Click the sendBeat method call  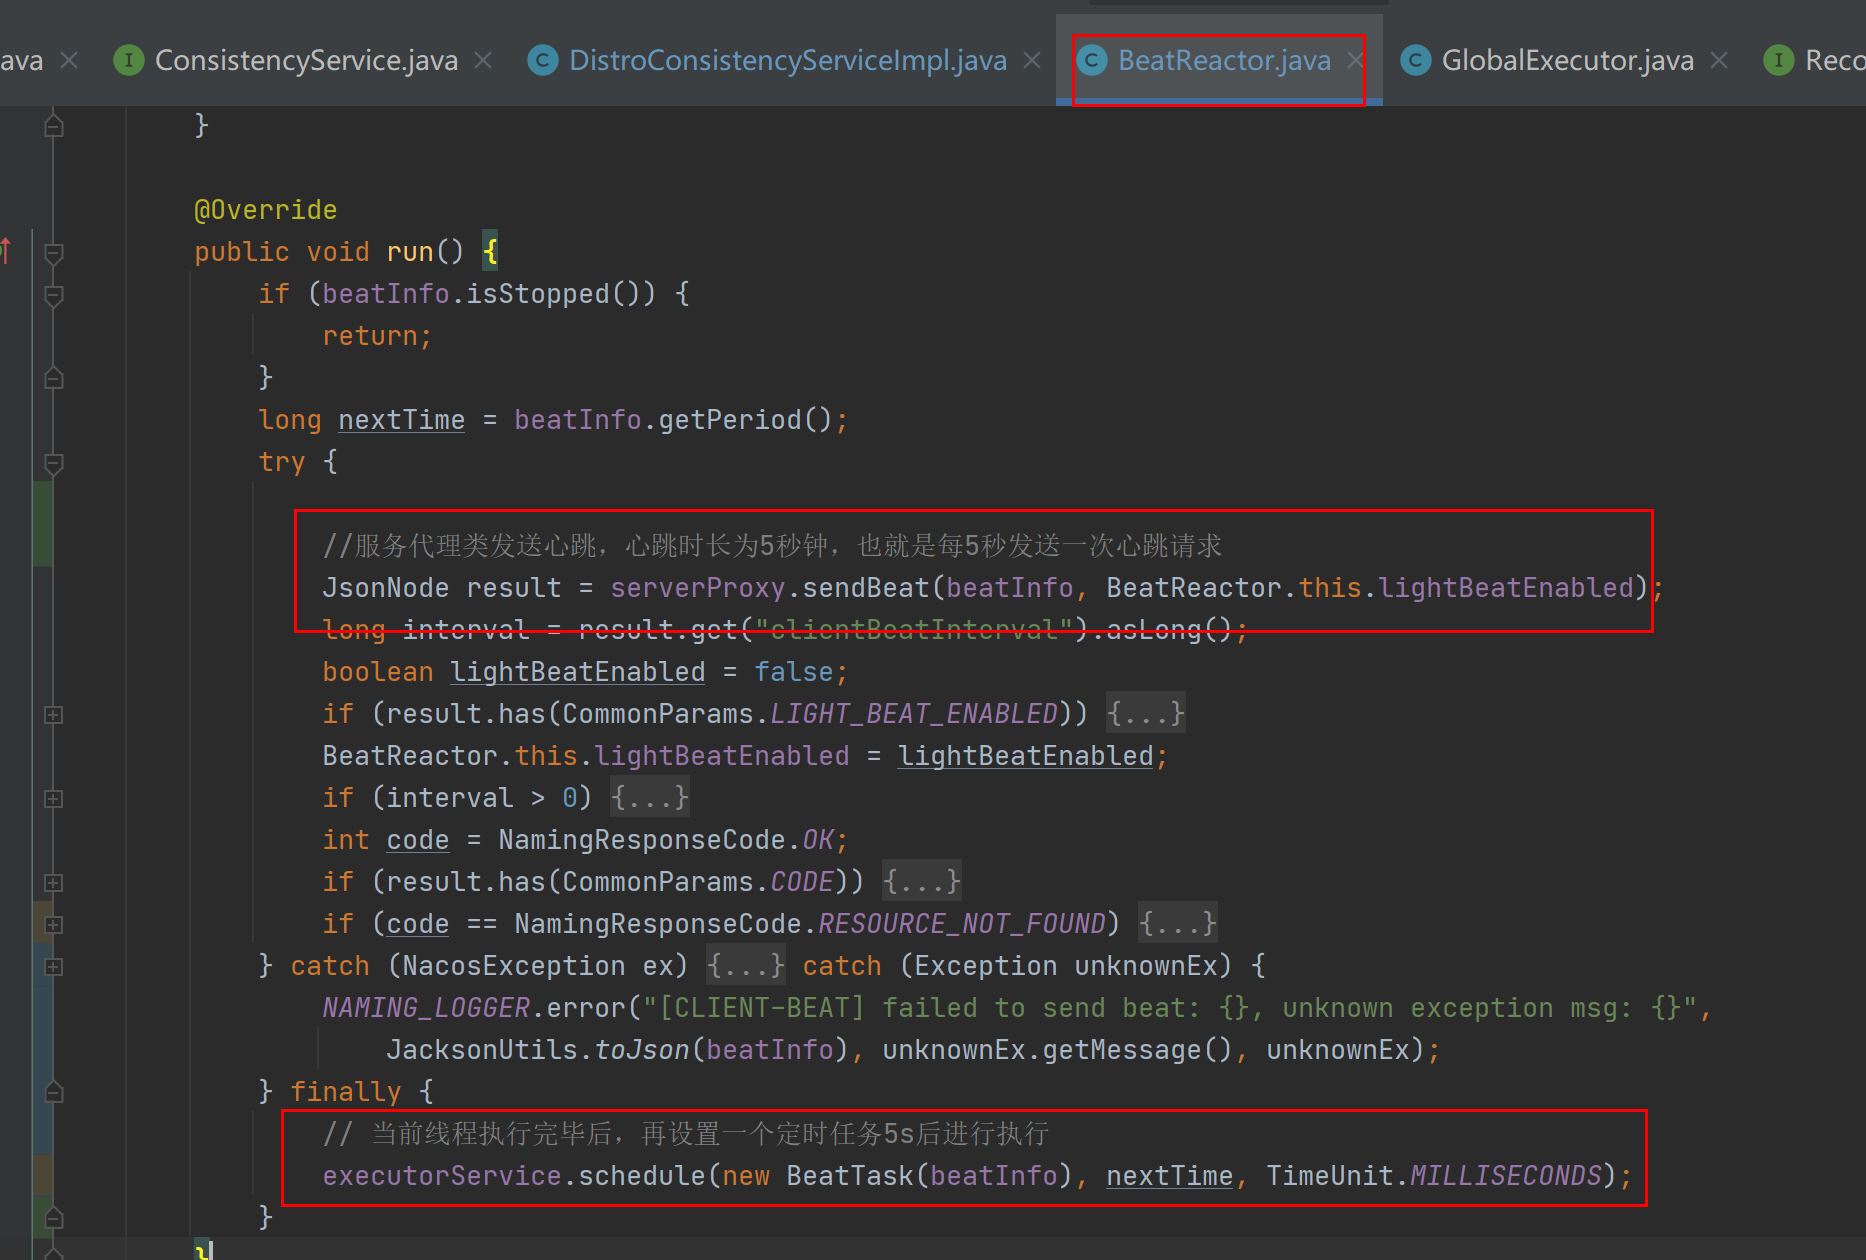(866, 588)
